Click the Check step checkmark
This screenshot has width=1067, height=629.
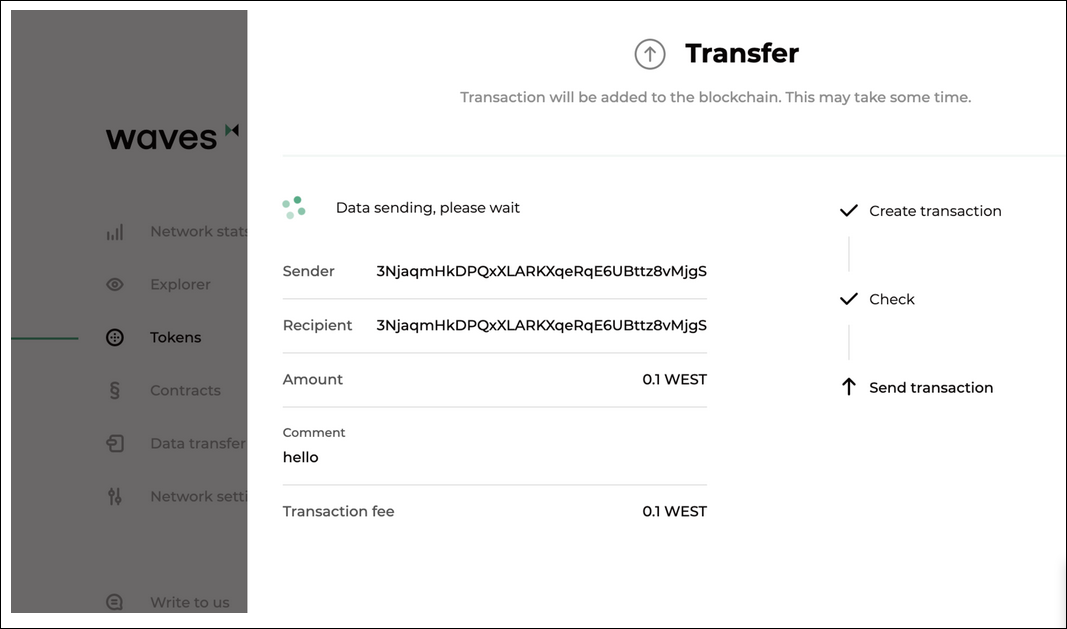849,298
